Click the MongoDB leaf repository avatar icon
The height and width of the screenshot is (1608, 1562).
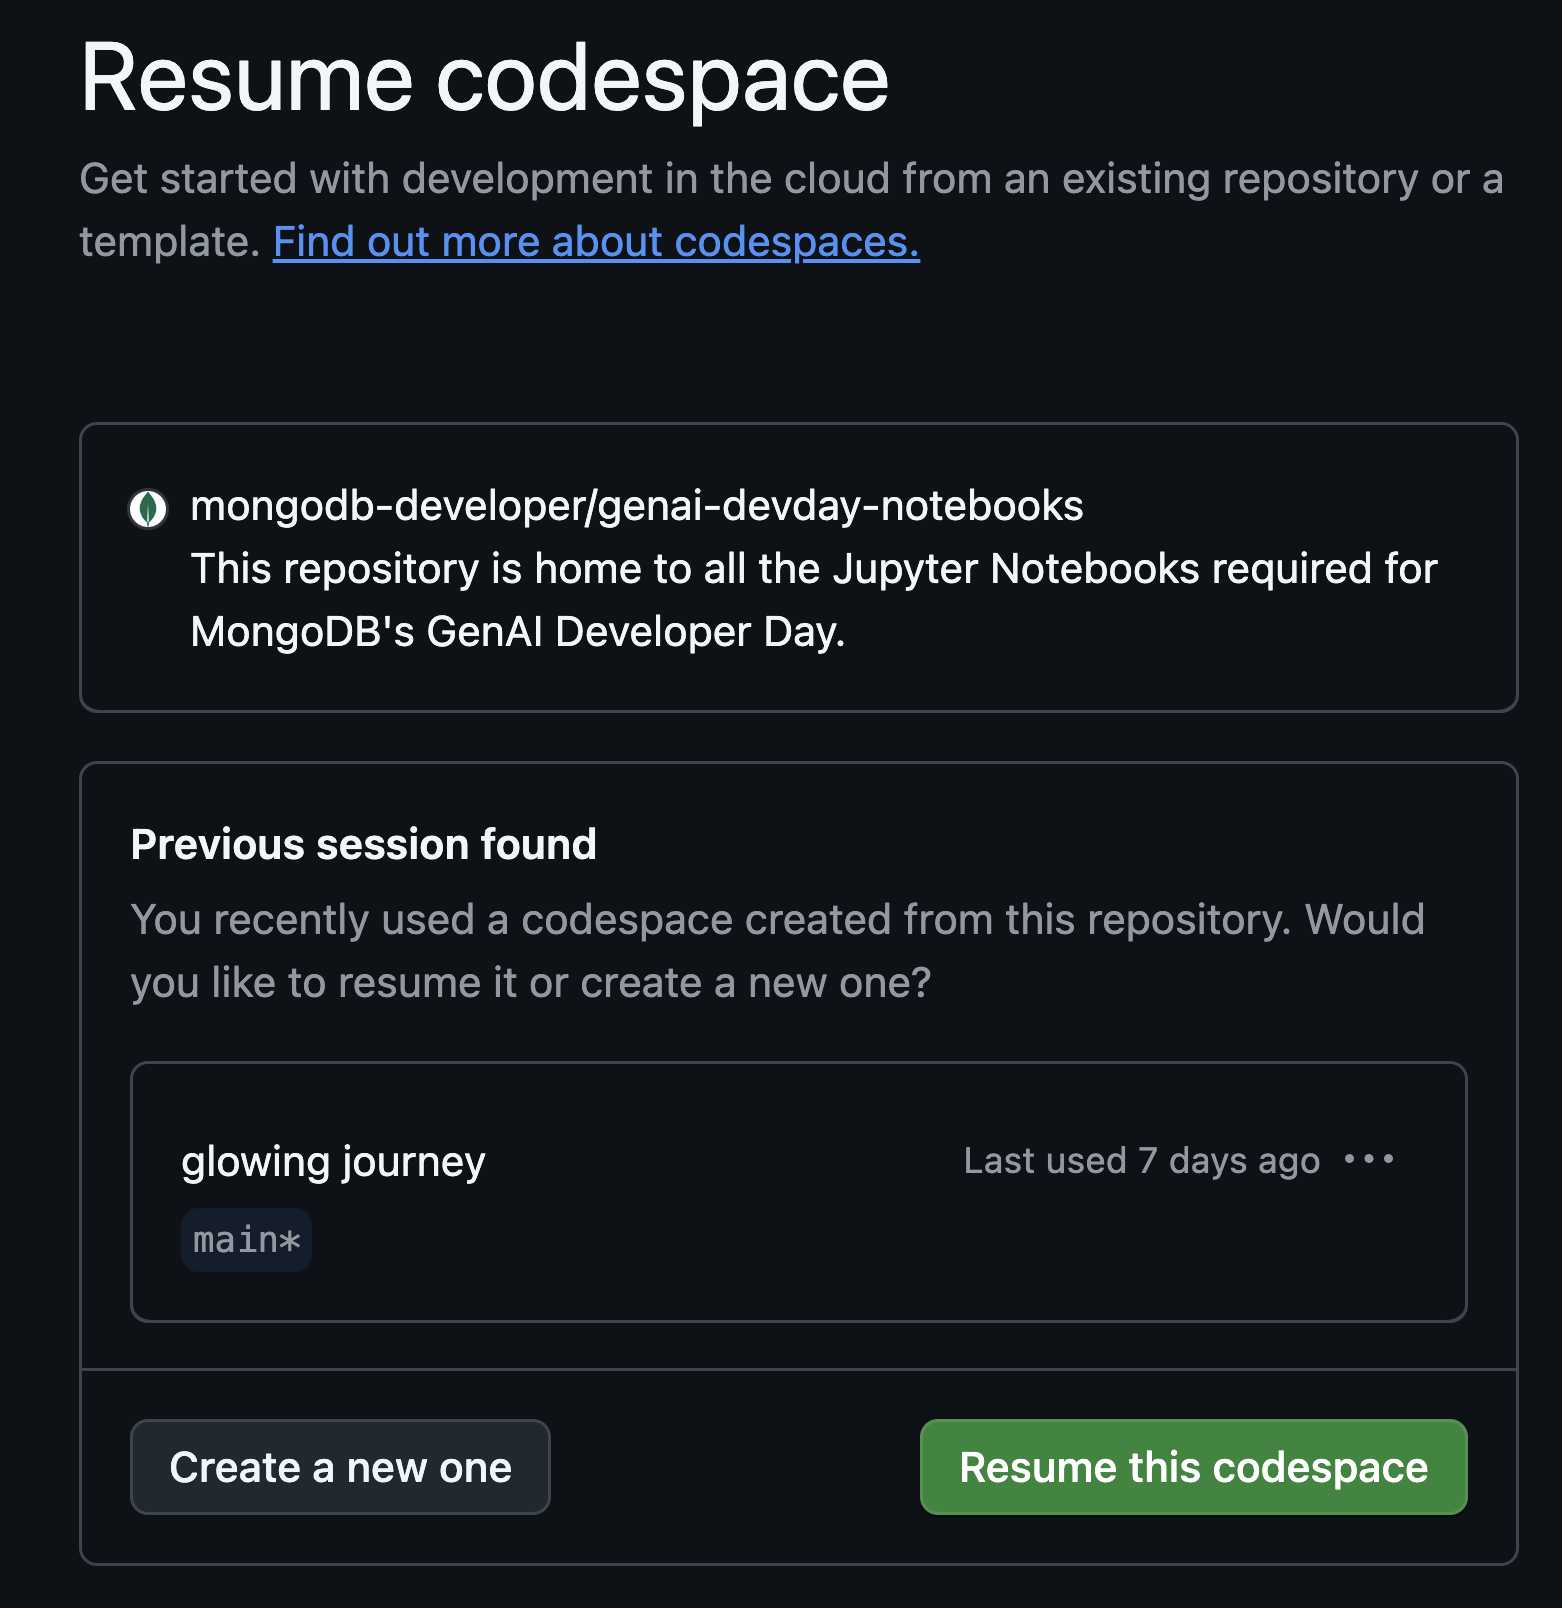coord(148,508)
